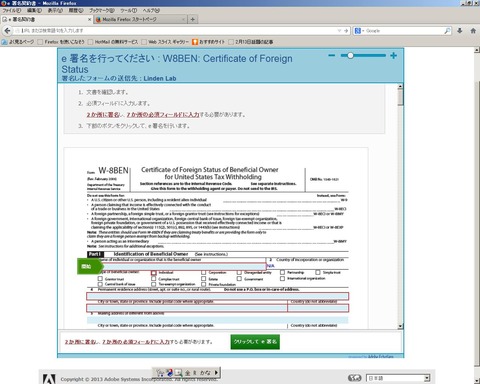The width and height of the screenshot is (480, 384).
Task: Click the footer icon left of the language selector
Action: tap(354, 378)
